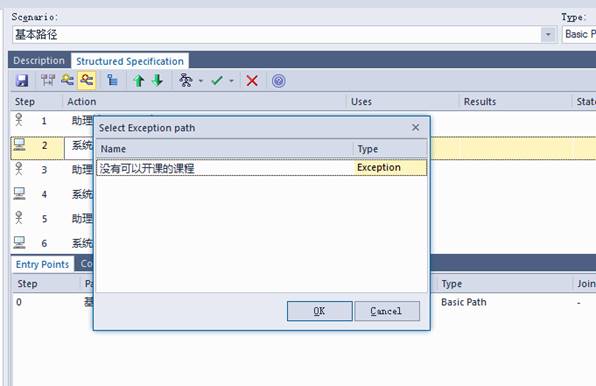Select the Structured Specification tab
The height and width of the screenshot is (386, 596).
pyautogui.click(x=130, y=61)
